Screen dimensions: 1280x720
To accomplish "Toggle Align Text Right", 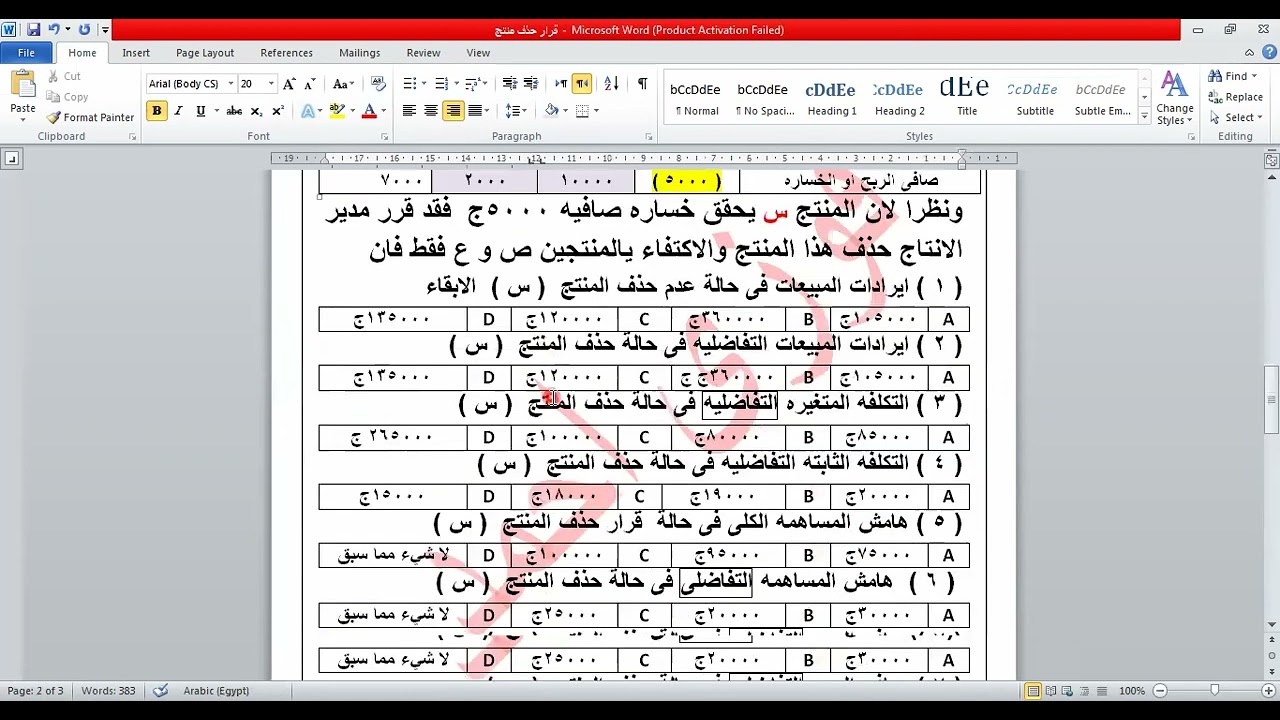I will tap(453, 111).
